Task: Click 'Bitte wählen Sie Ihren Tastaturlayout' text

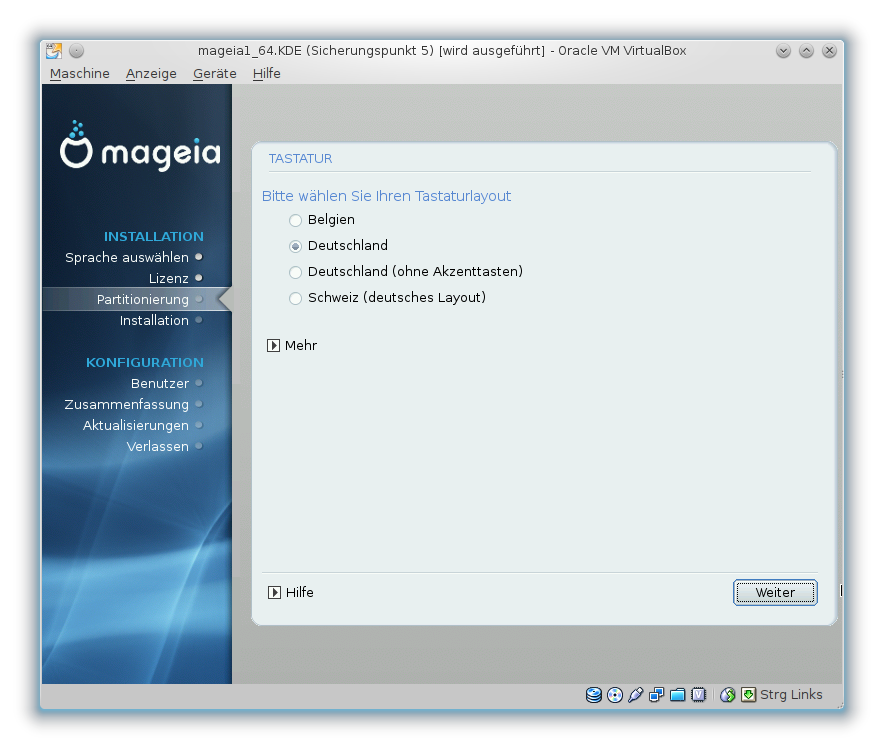Action: (386, 196)
